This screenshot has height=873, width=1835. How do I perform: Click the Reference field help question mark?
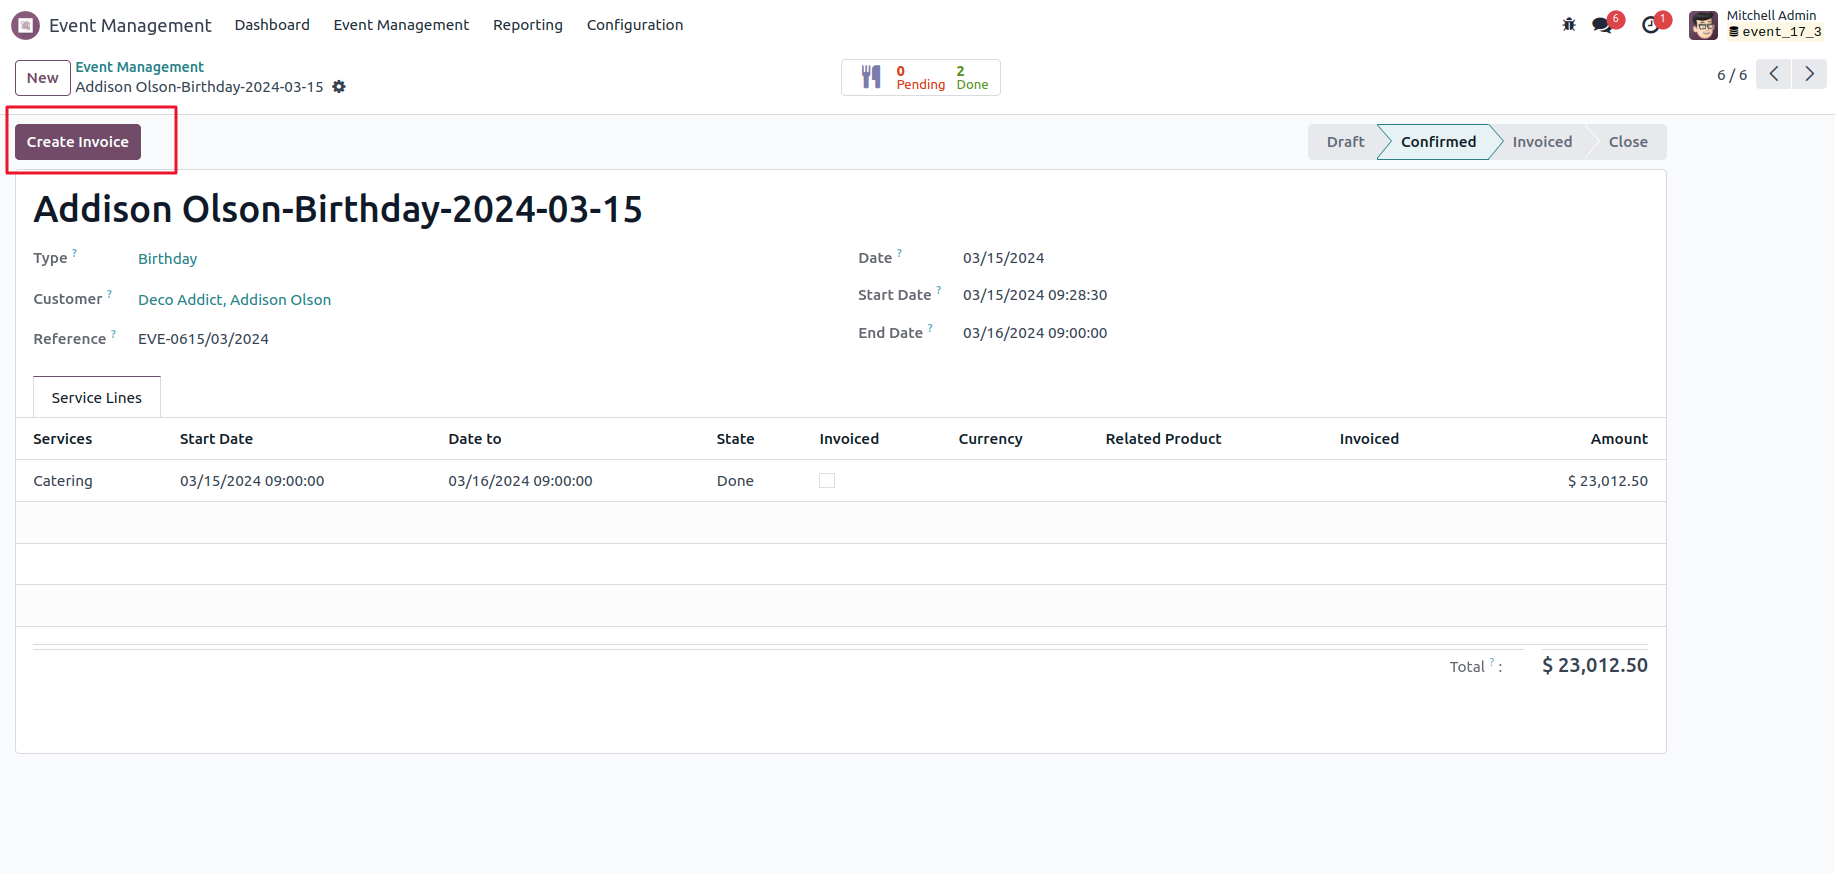pos(114,334)
